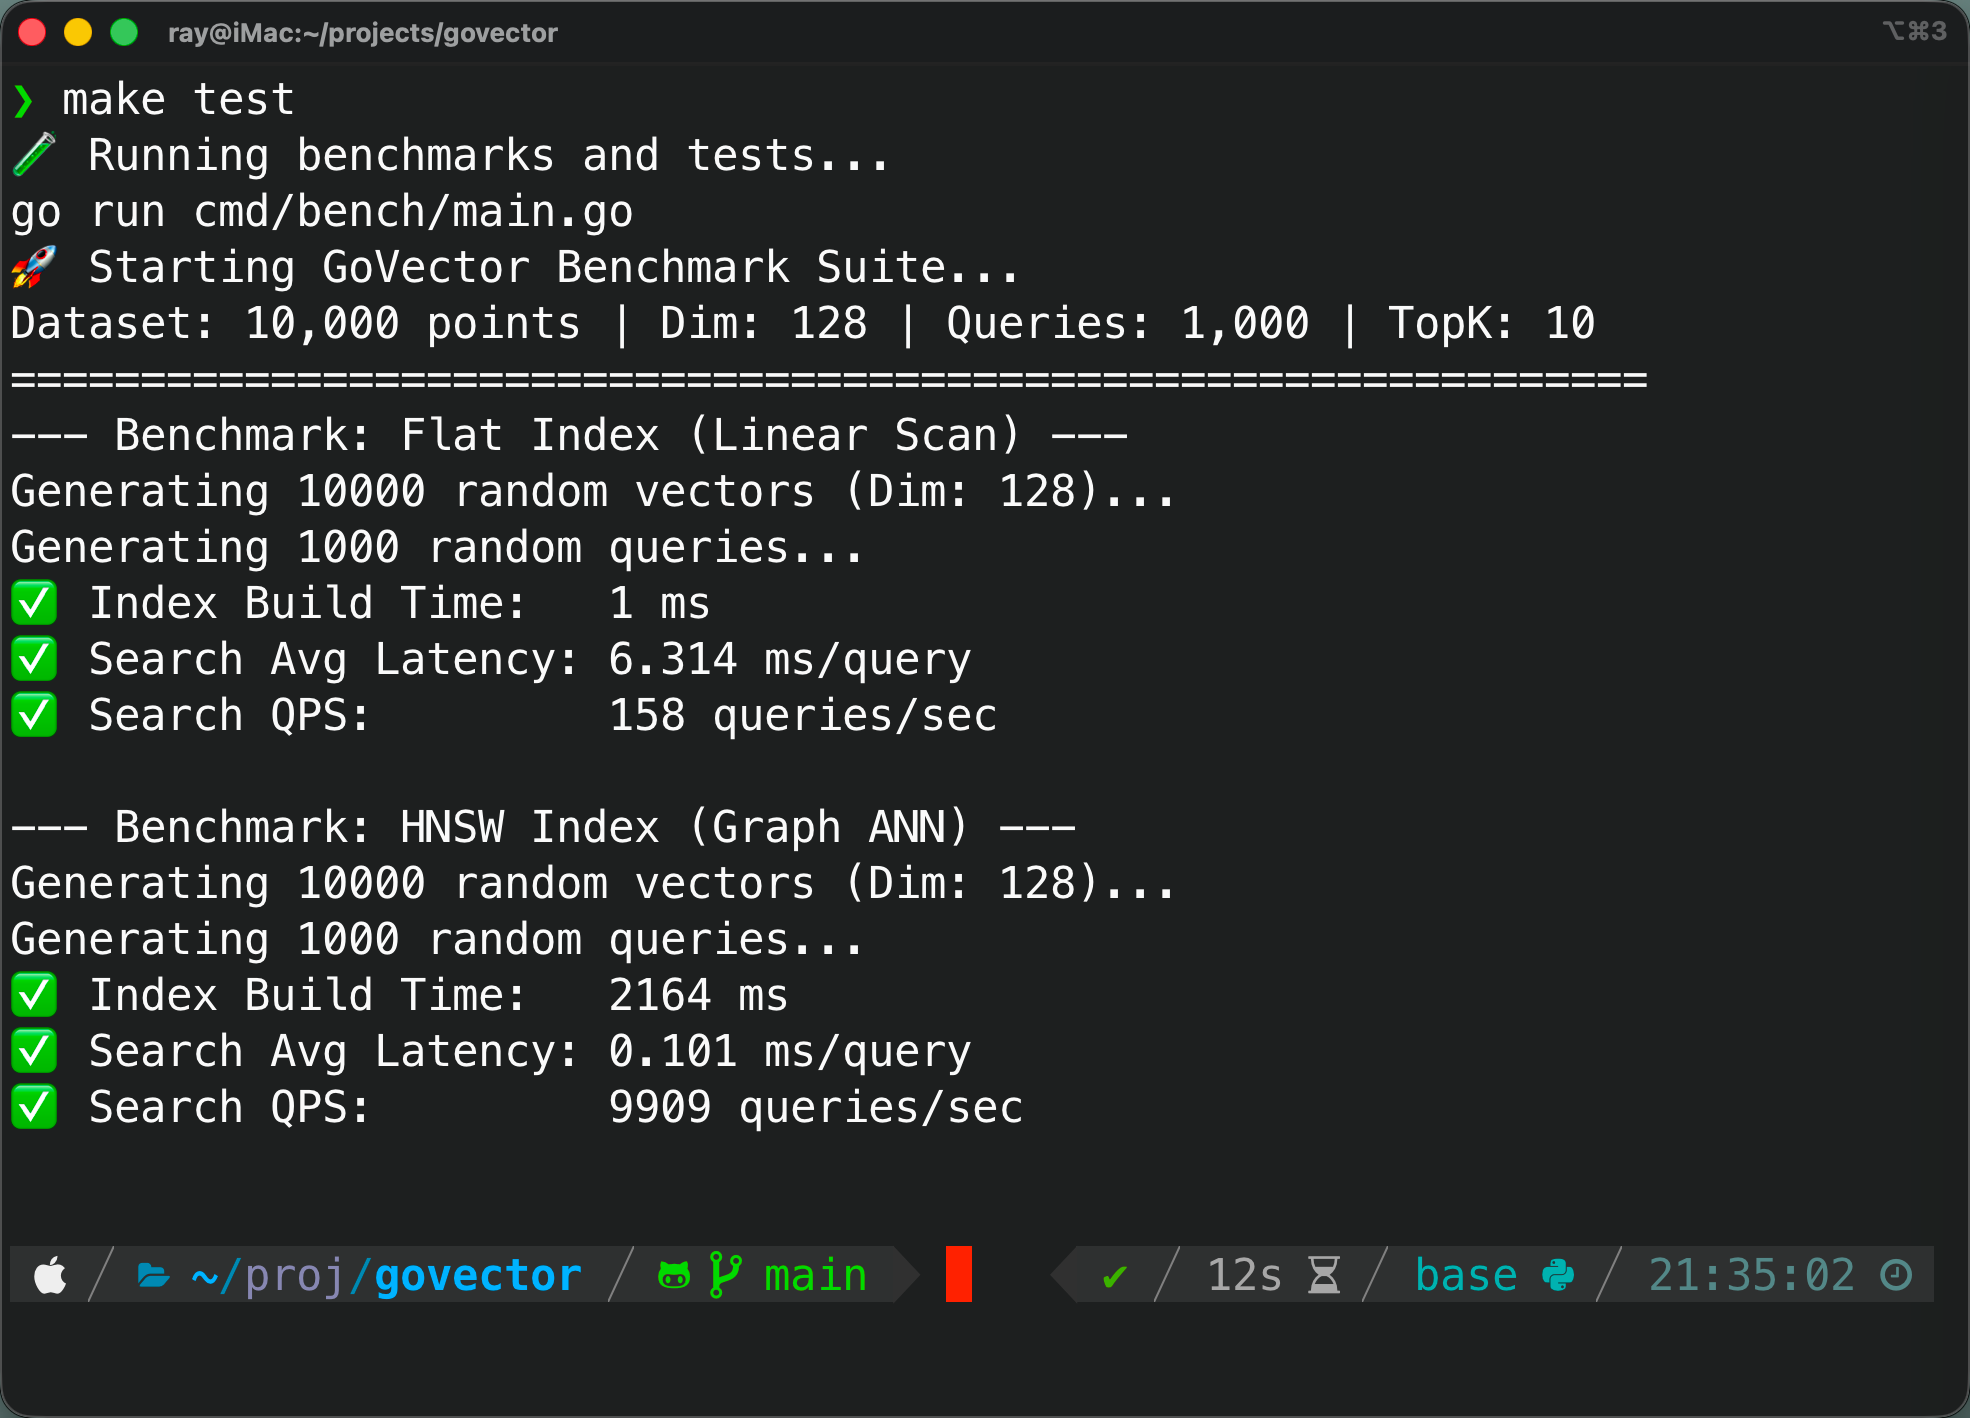Toggle the green check beside Search Avg Latency 6.314
The image size is (1970, 1418).
coord(34,659)
